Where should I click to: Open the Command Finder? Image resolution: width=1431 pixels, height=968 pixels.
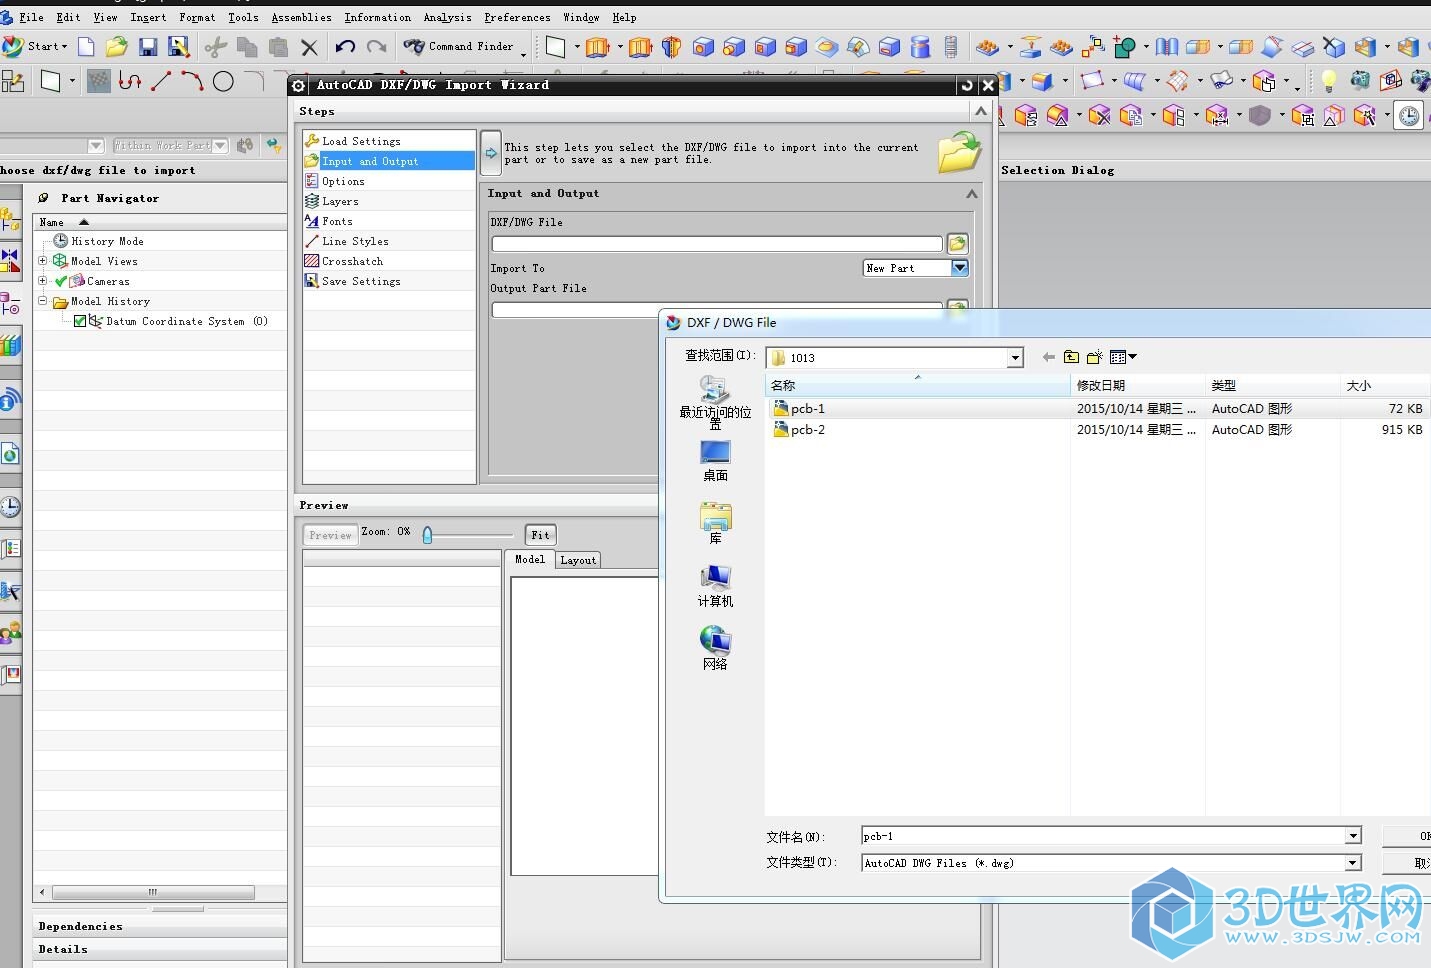click(459, 46)
